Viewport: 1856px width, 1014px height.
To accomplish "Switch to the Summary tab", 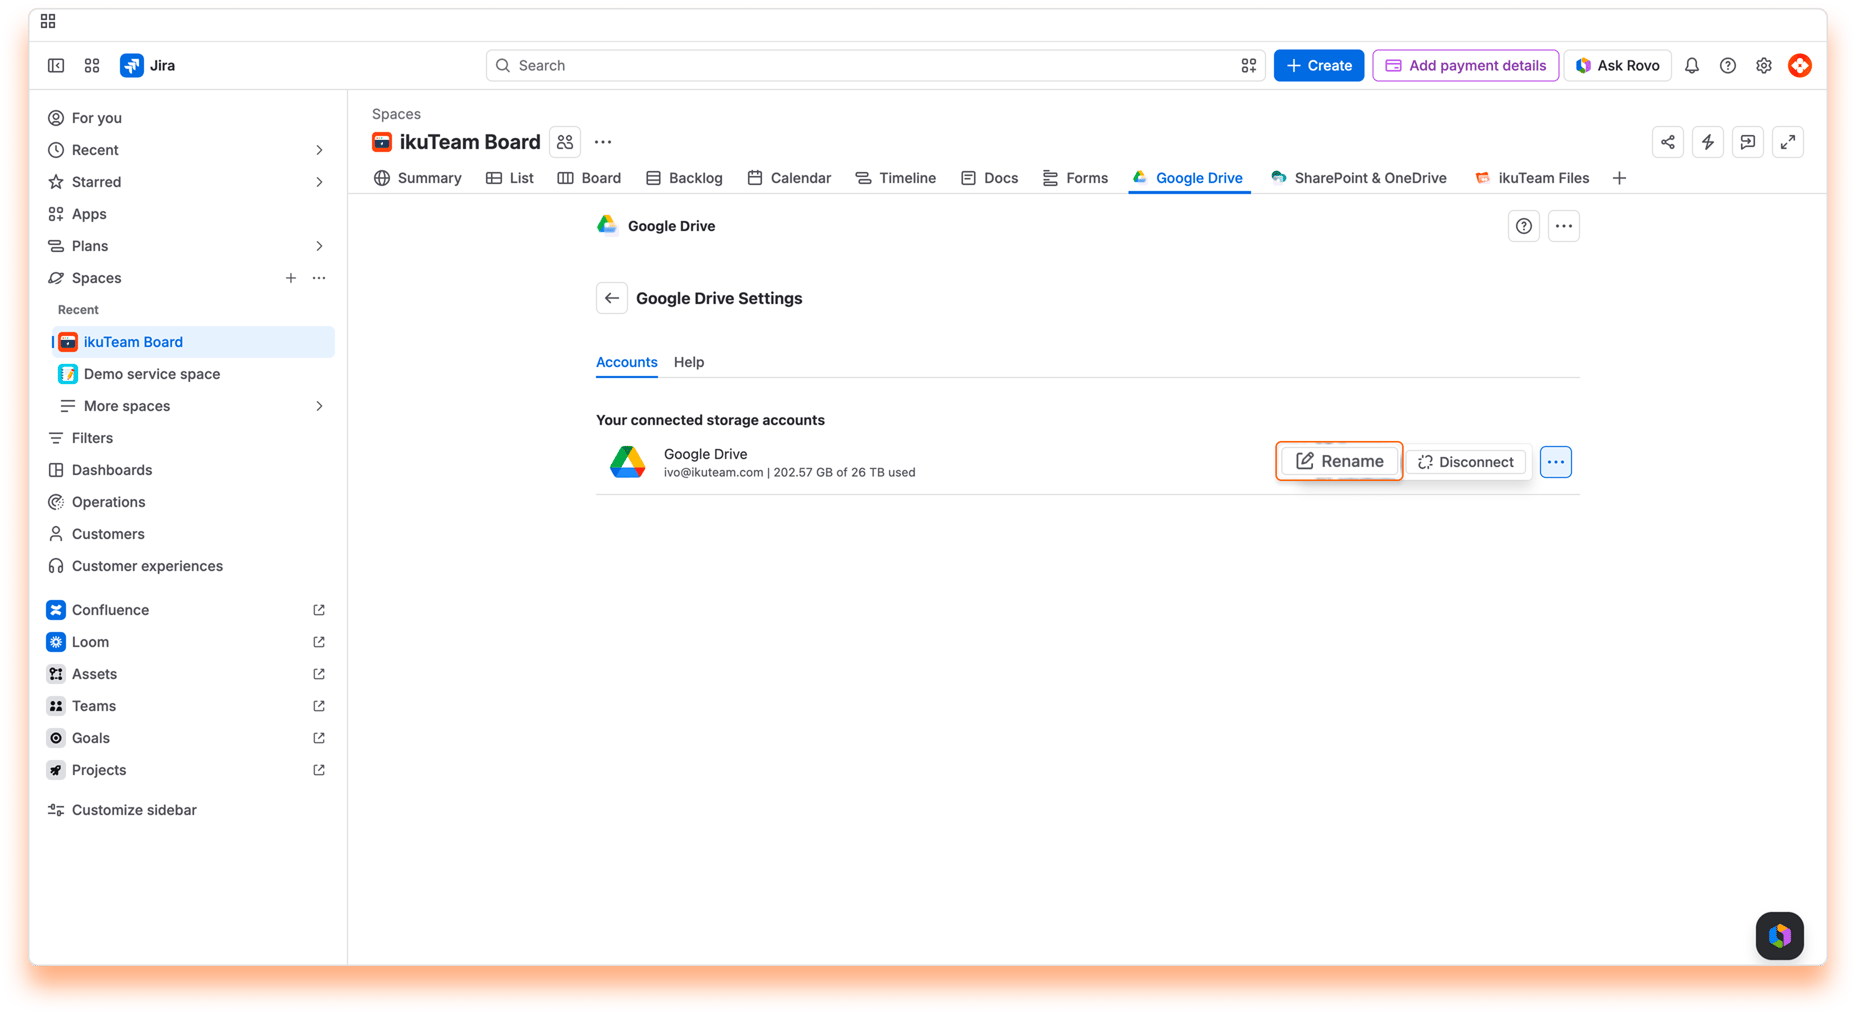I will [418, 178].
